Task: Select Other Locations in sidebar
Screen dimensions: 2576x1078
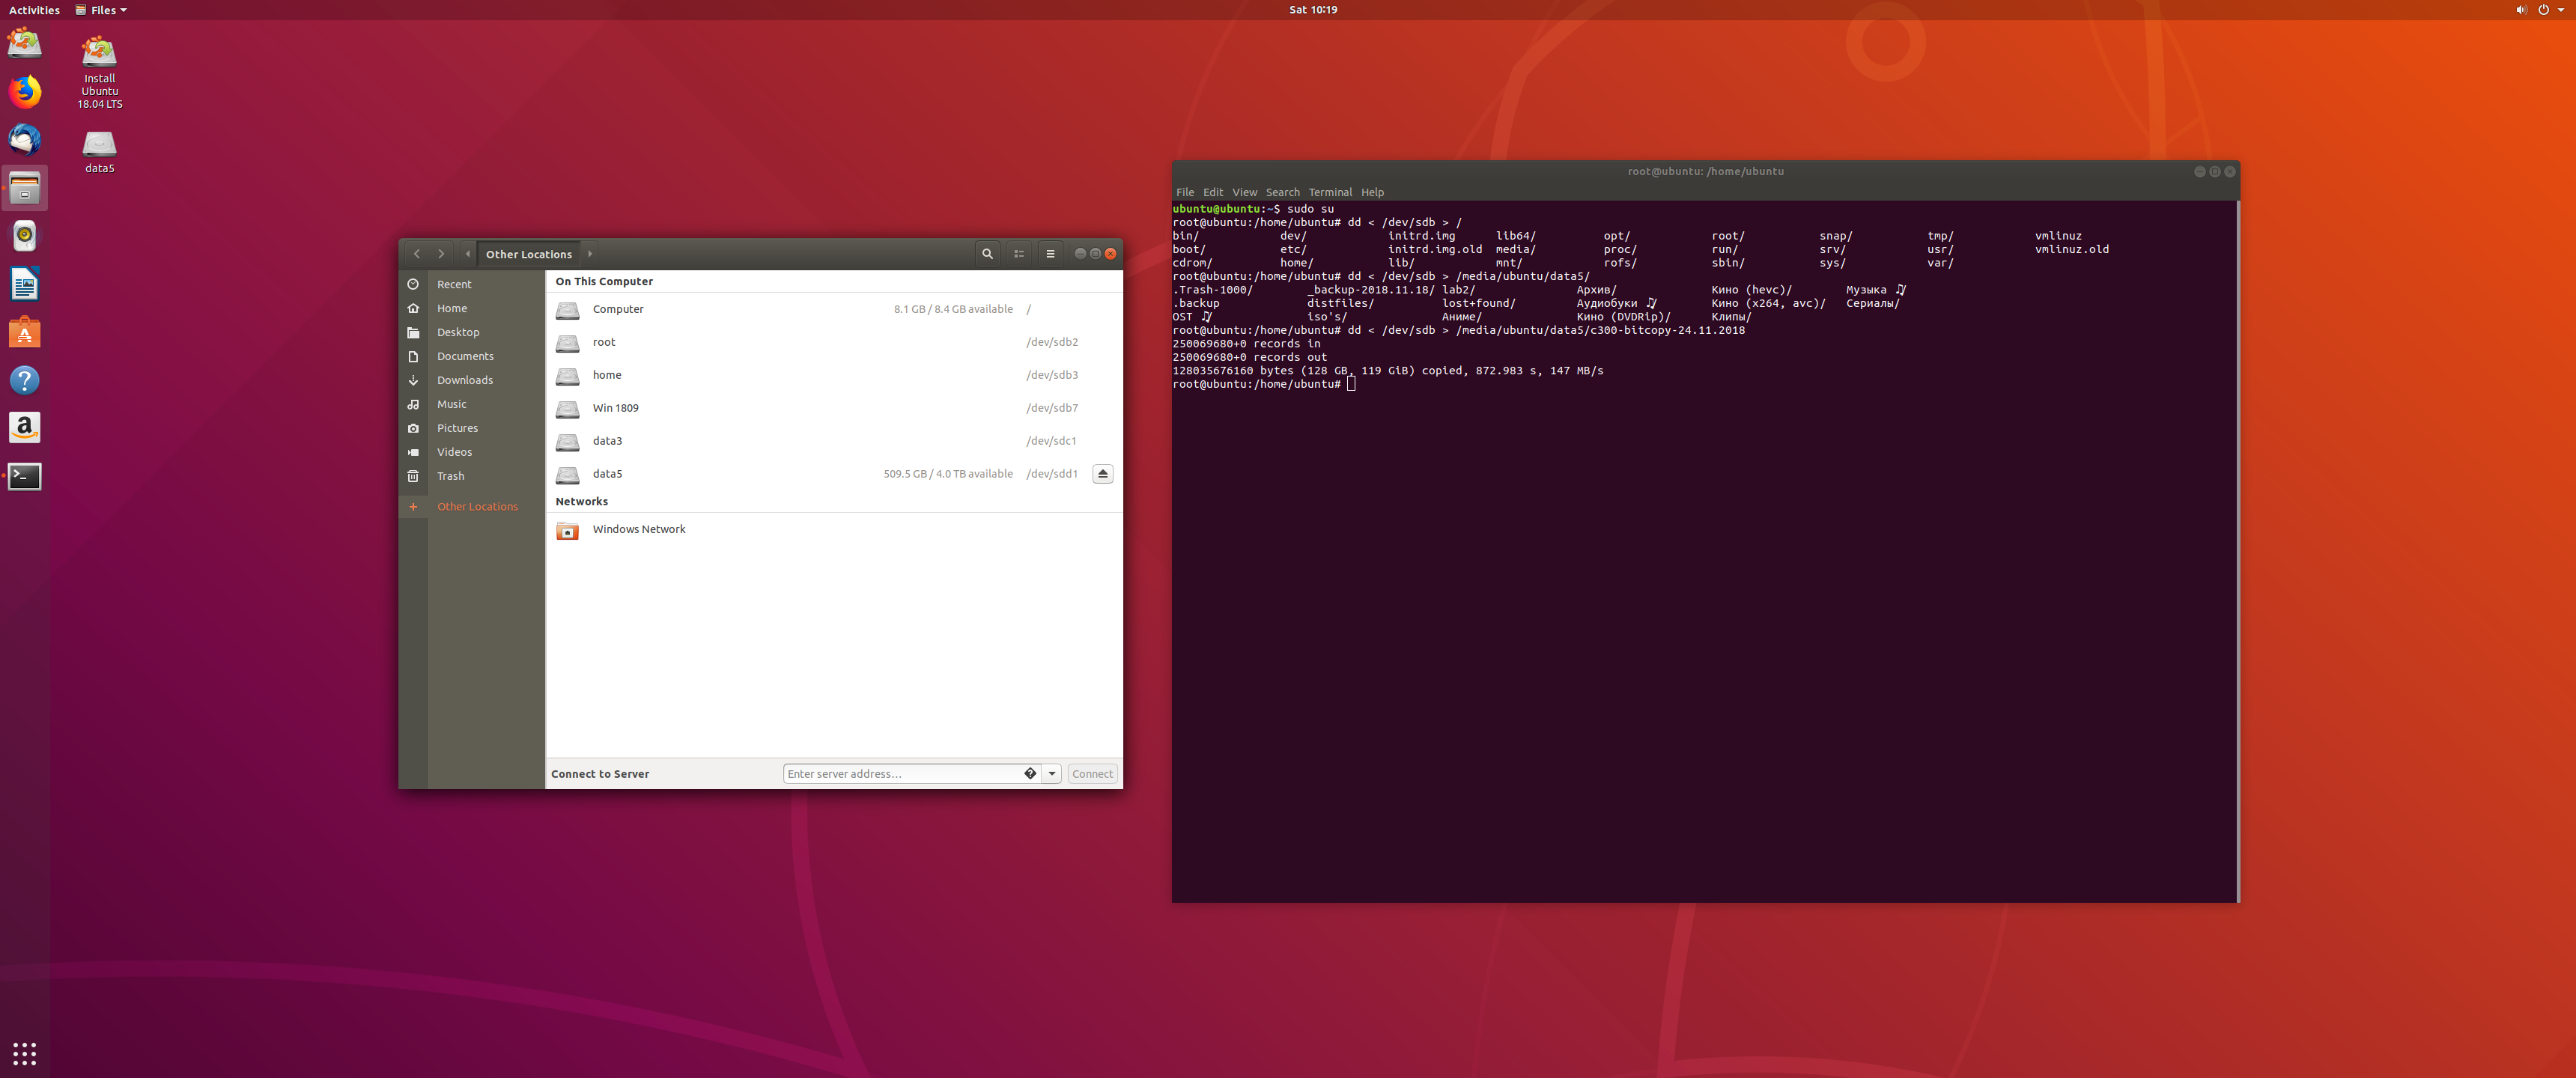Action: (477, 506)
